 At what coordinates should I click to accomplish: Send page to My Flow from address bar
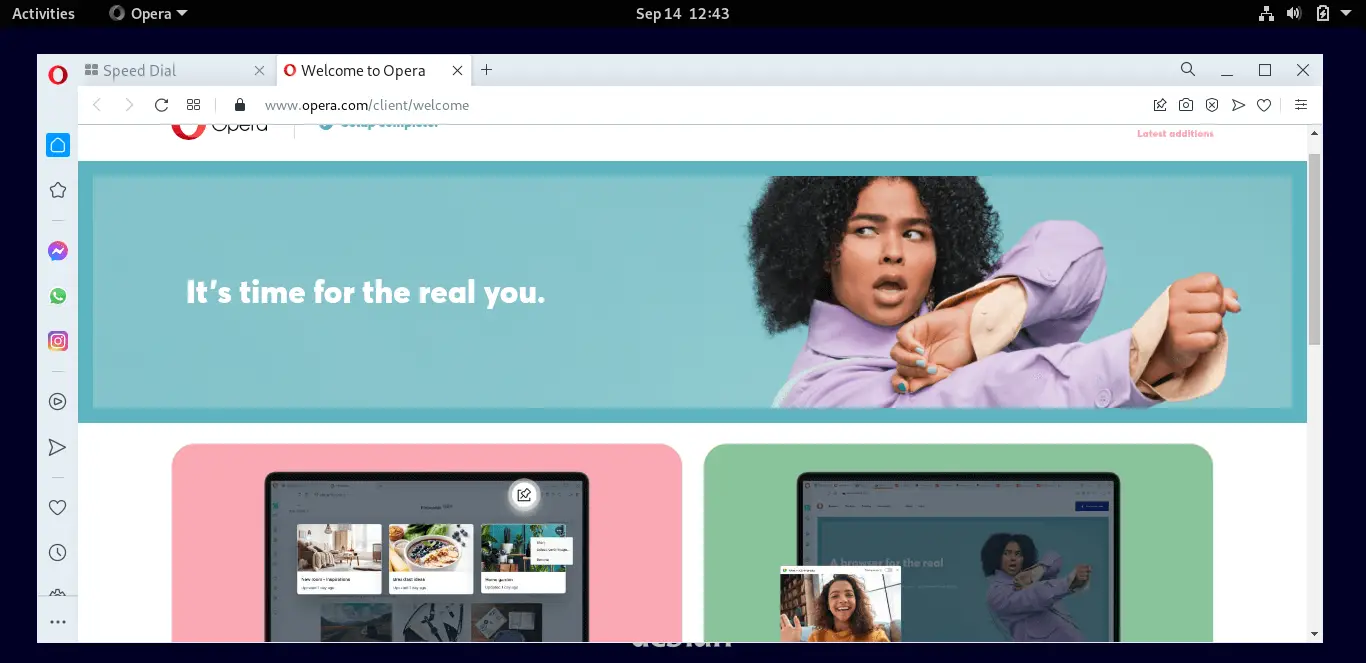tap(1238, 105)
